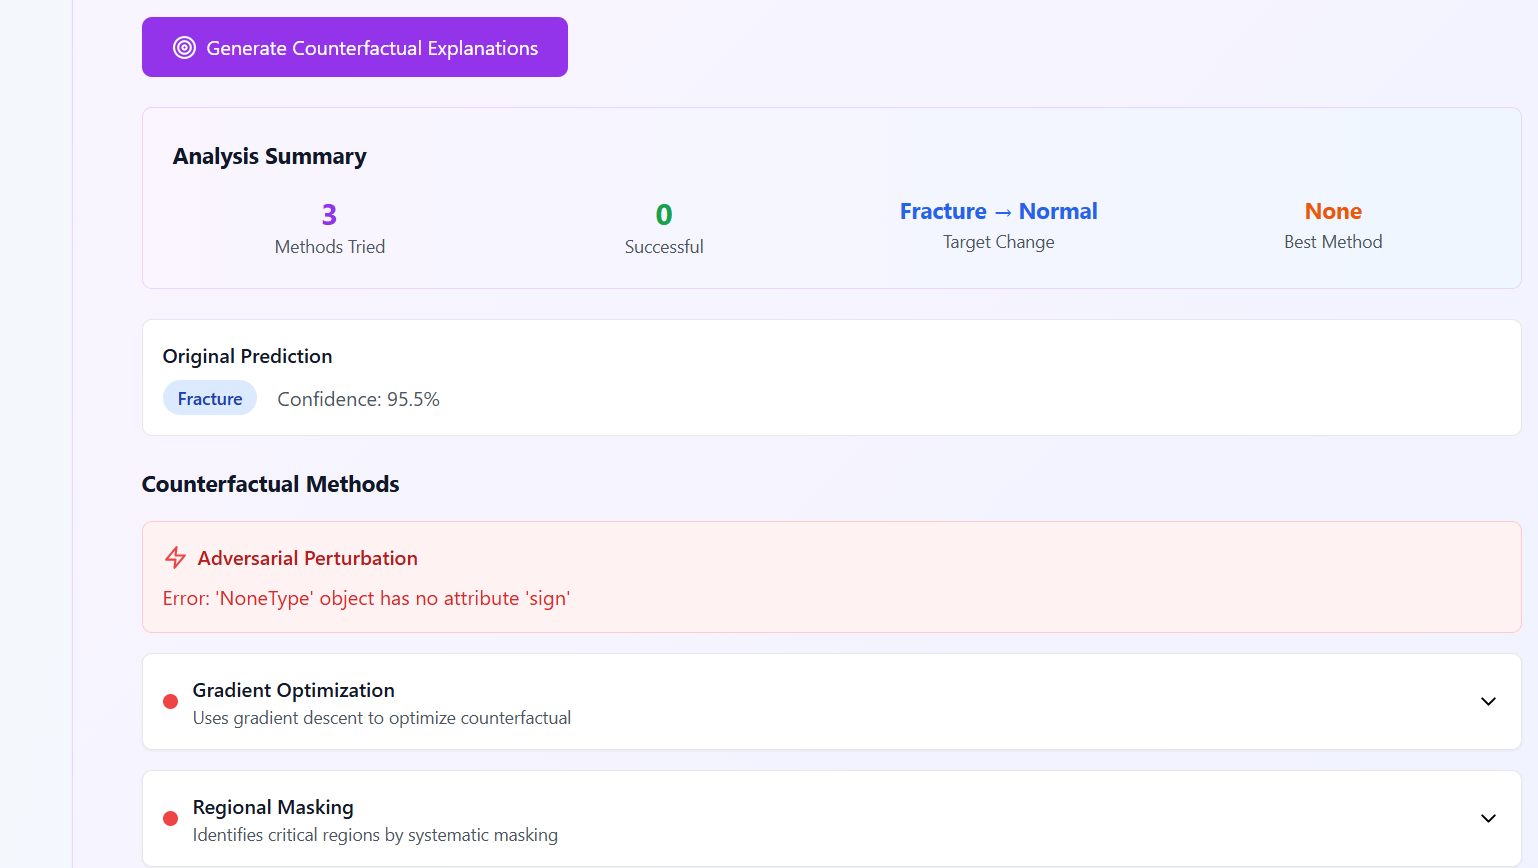
Task: Click the lightning bolt Adversarial Perturbation icon
Action: point(176,558)
